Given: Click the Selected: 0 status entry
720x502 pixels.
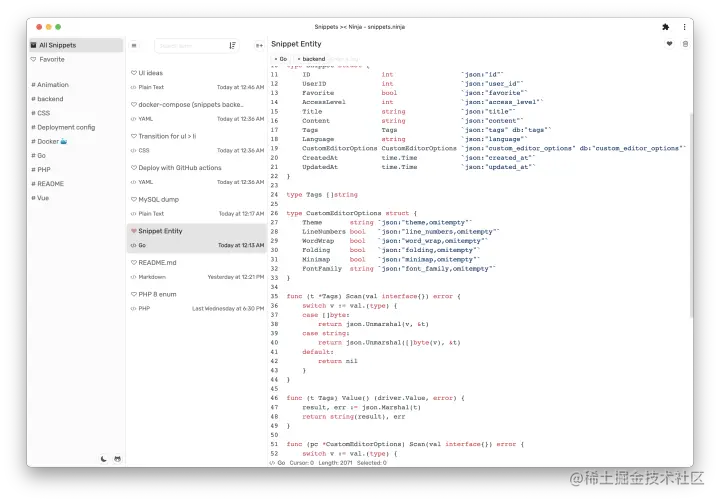Looking at the screenshot, I should pyautogui.click(x=371, y=463).
